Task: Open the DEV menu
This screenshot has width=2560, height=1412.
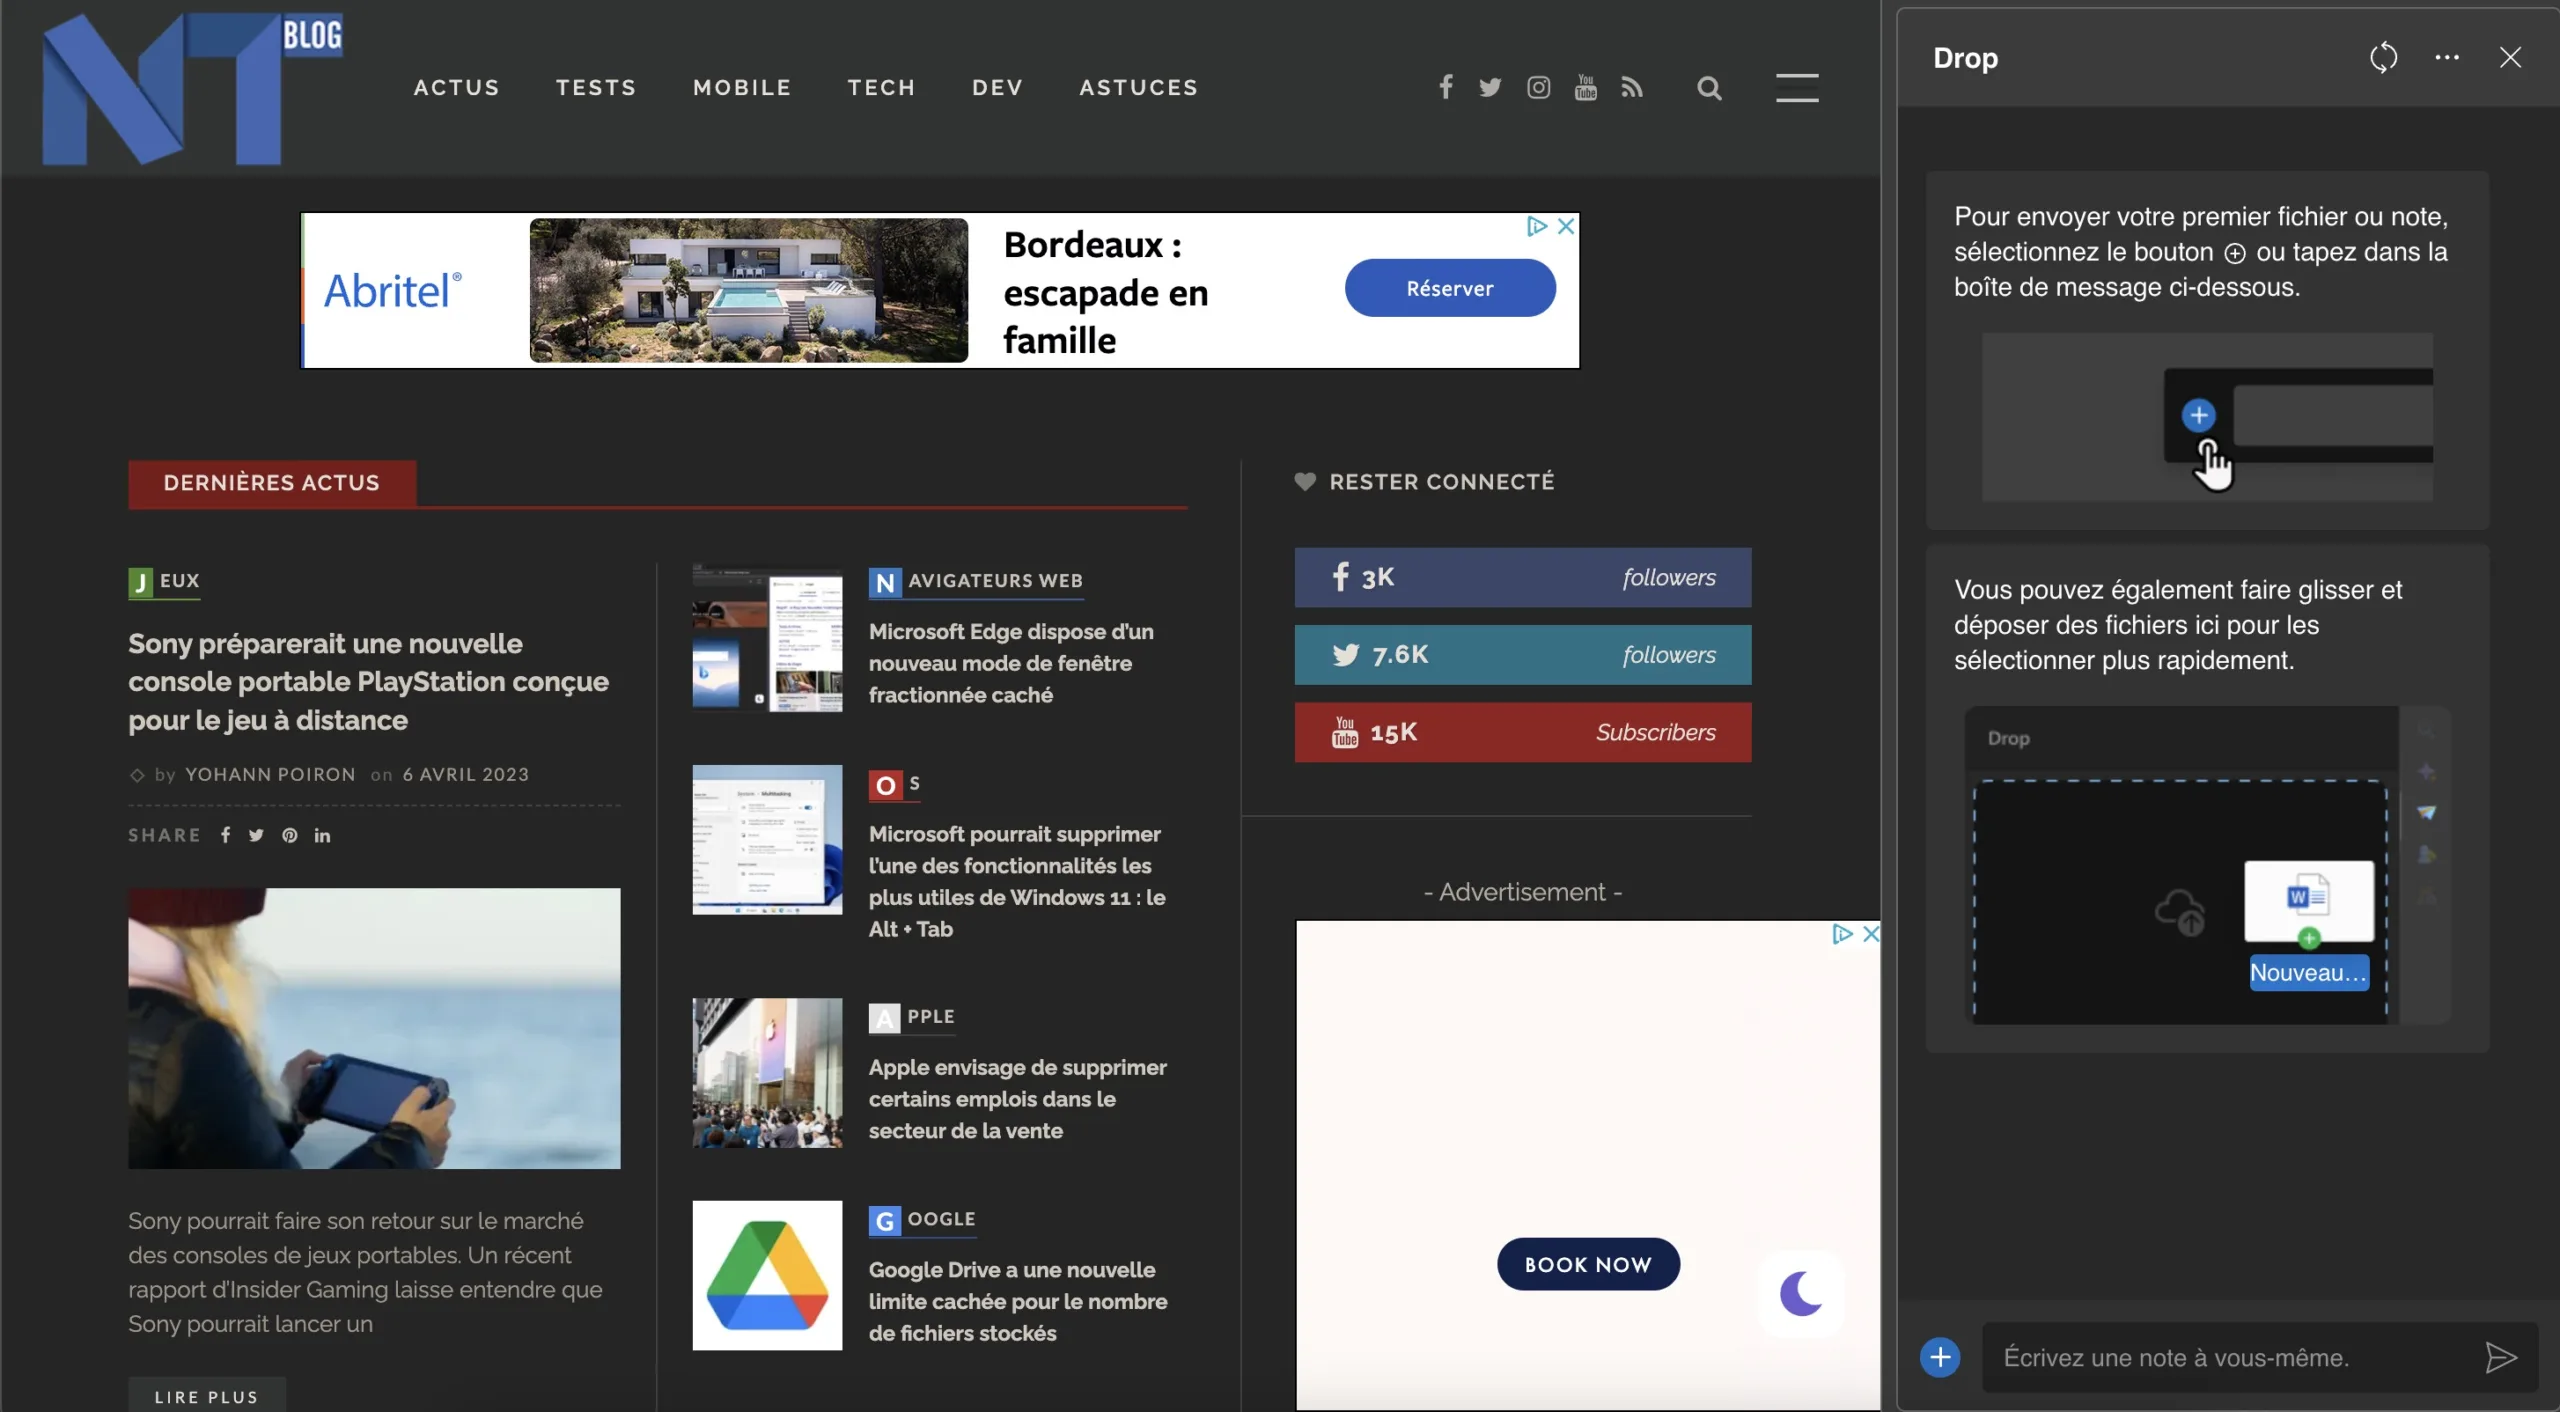Action: pyautogui.click(x=997, y=88)
